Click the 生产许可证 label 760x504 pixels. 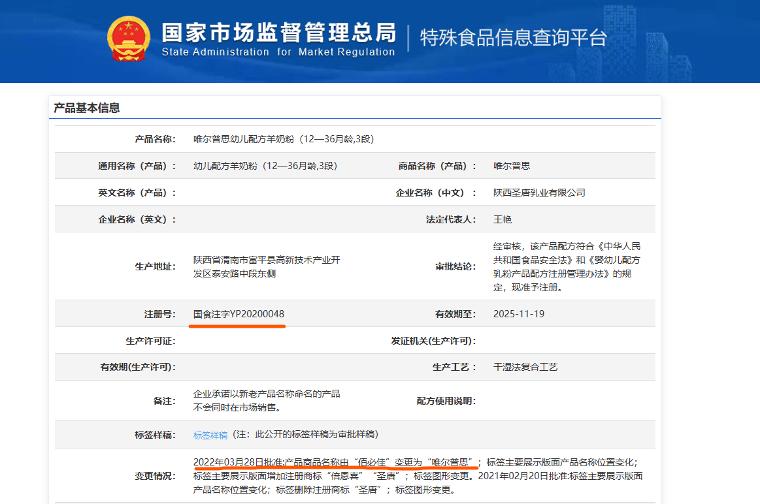pos(151,341)
